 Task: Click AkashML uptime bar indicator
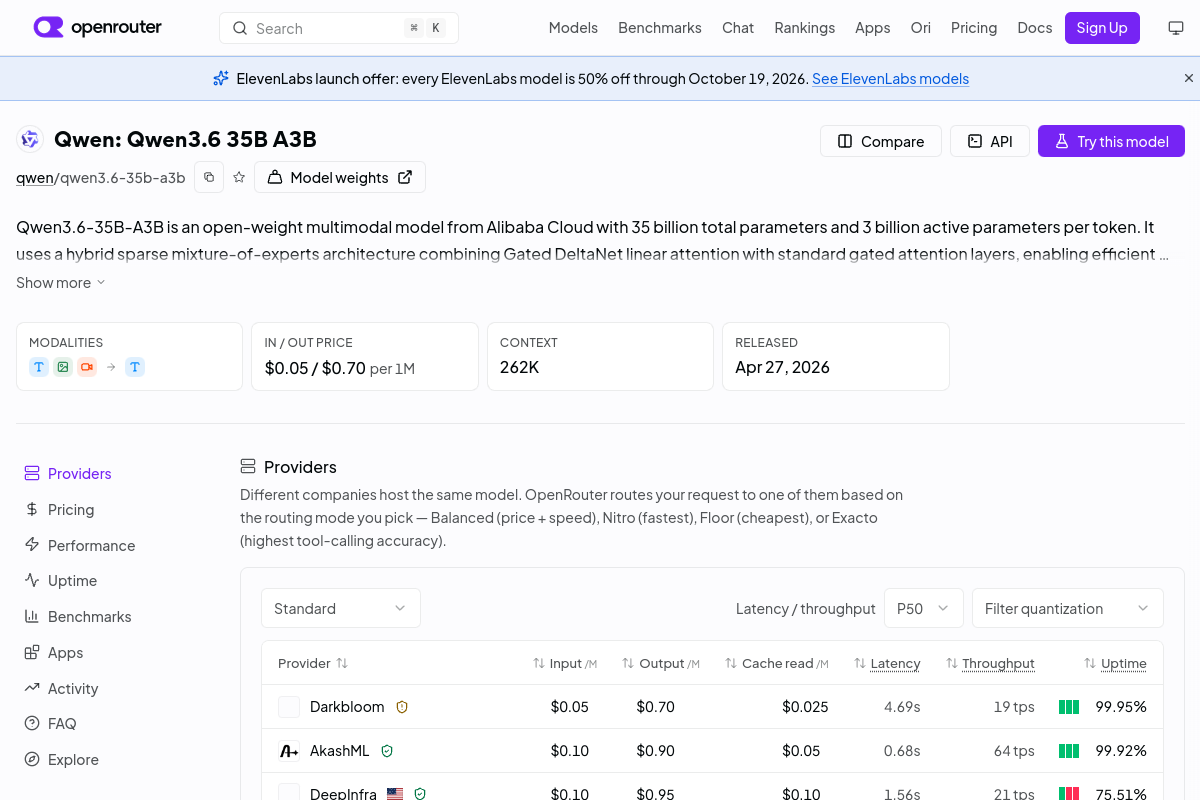coord(1069,750)
